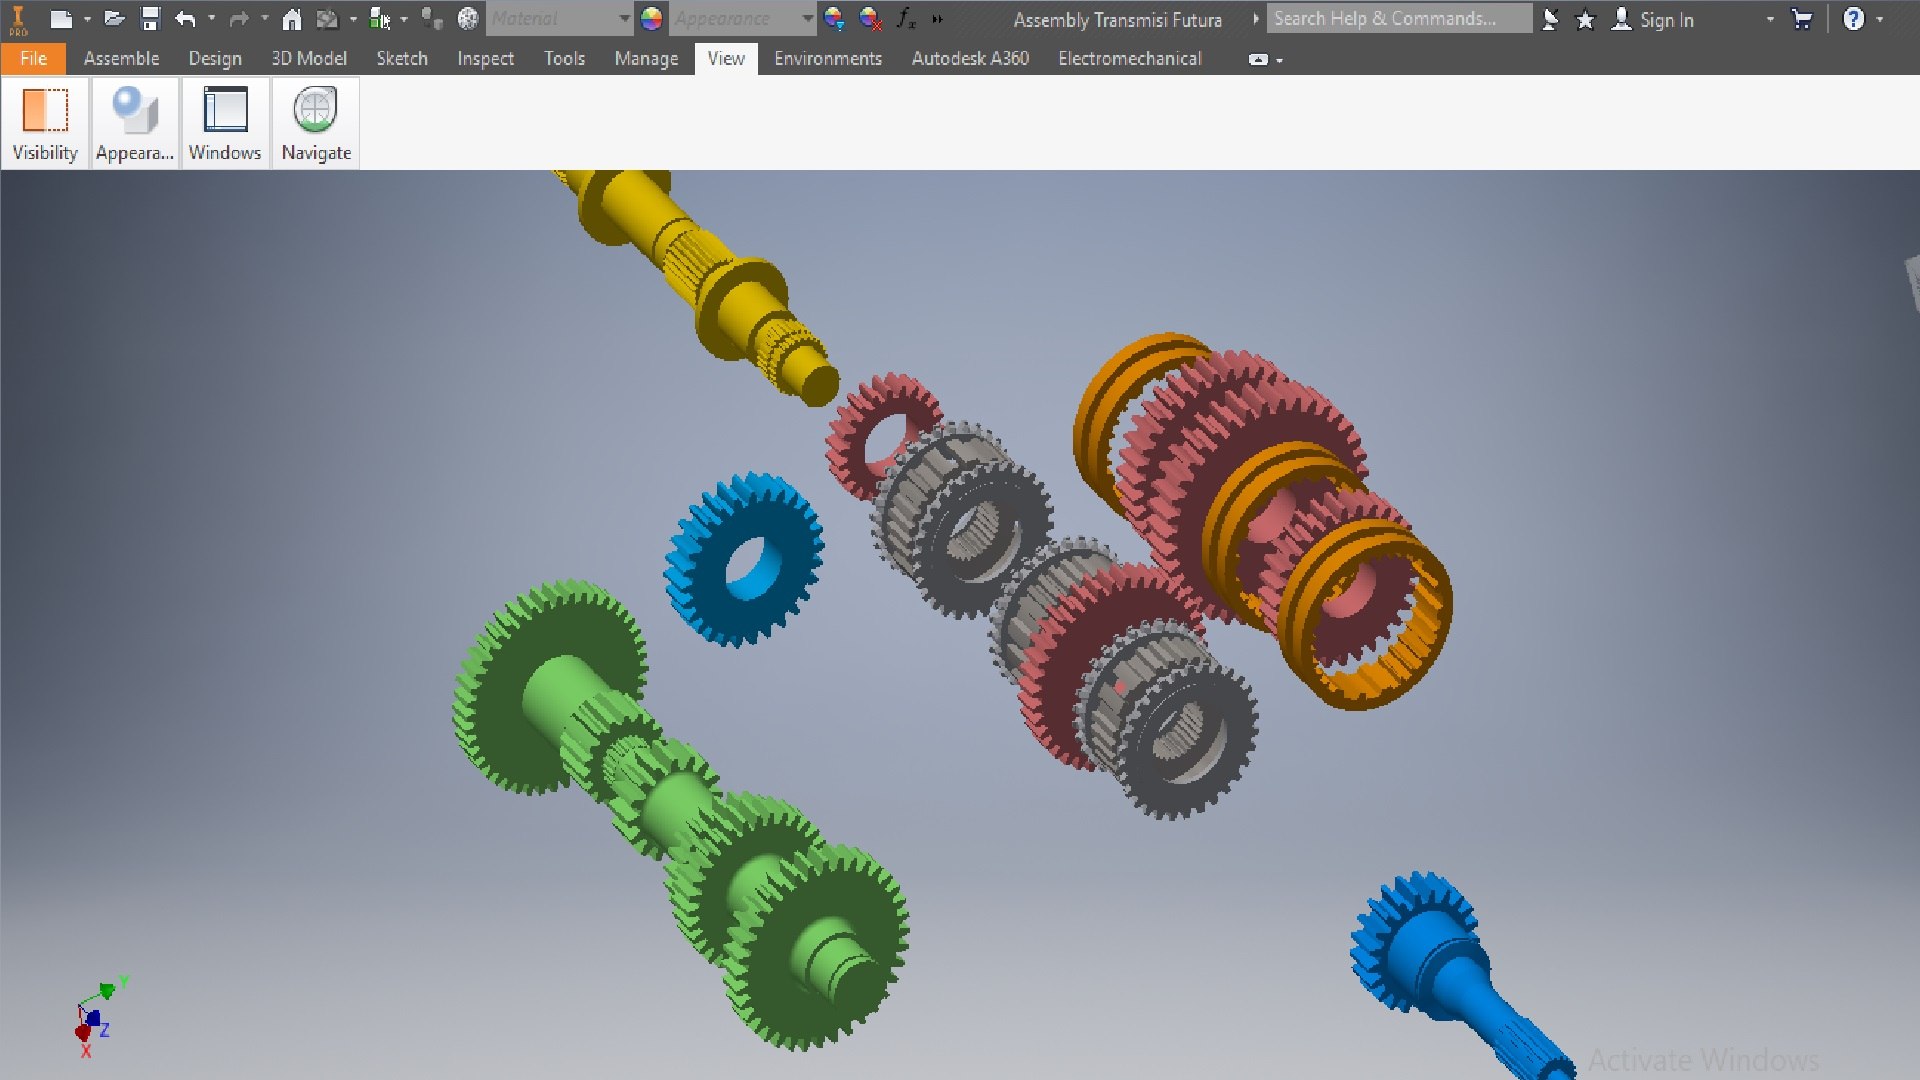Viewport: 1920px width, 1080px height.
Task: Switch to the Inspect tab
Action: point(485,59)
